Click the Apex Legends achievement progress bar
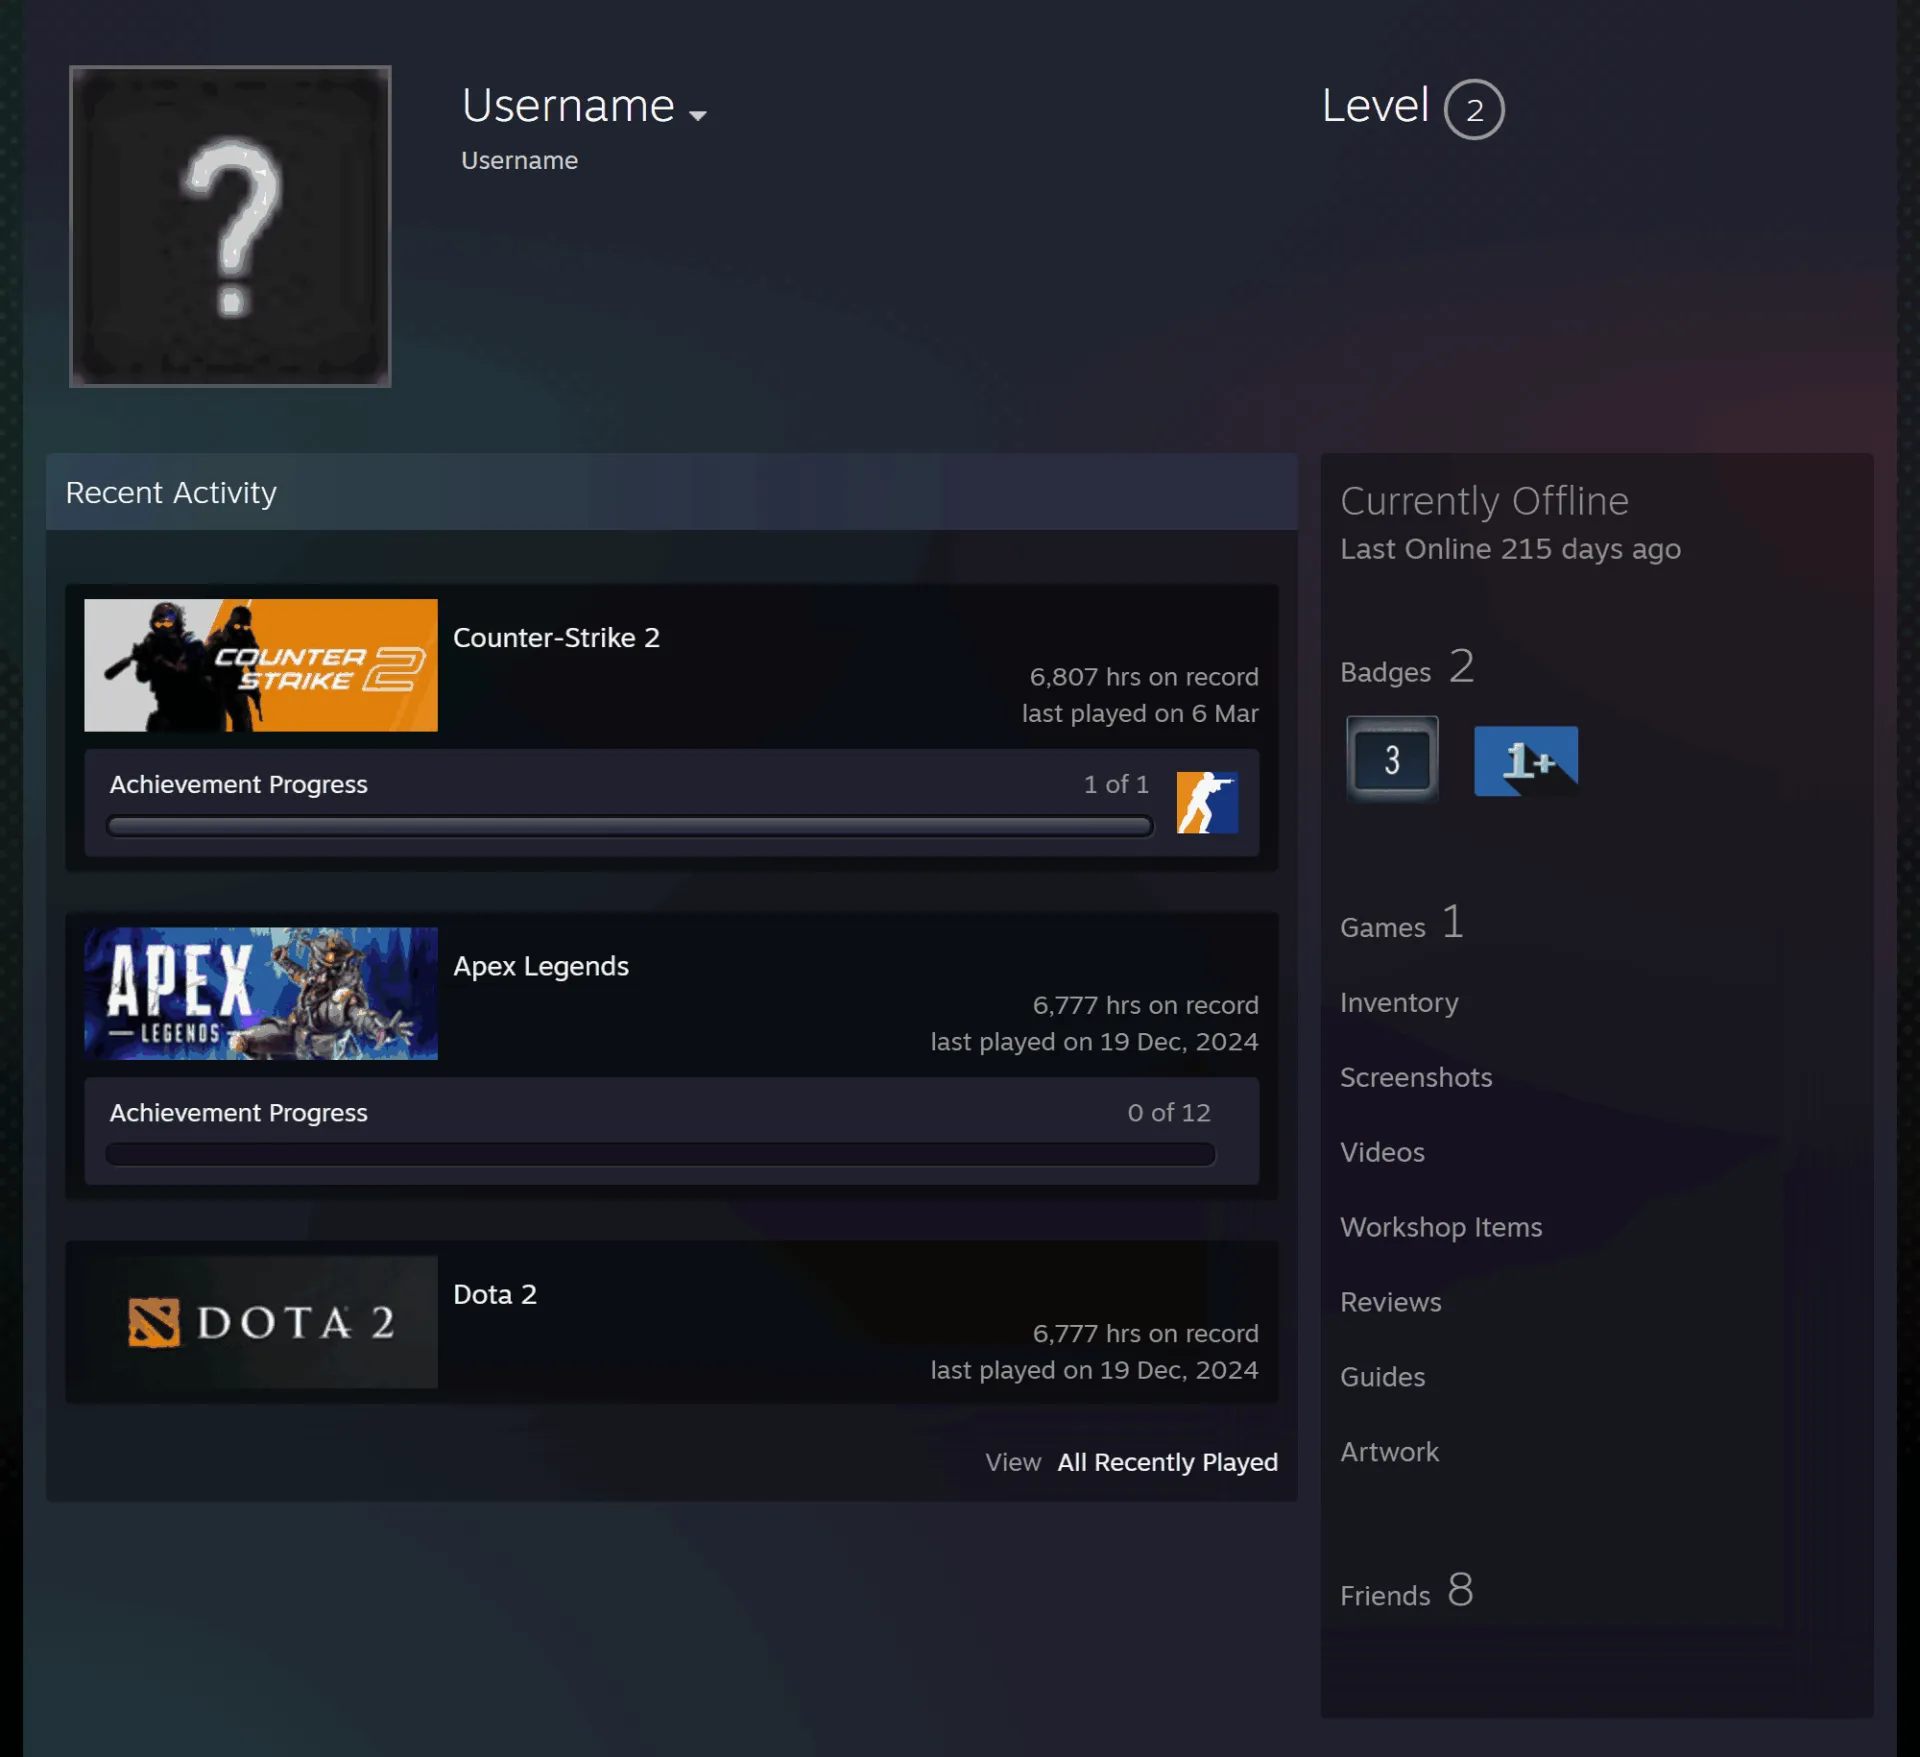The width and height of the screenshot is (1920, 1757). (x=660, y=1154)
